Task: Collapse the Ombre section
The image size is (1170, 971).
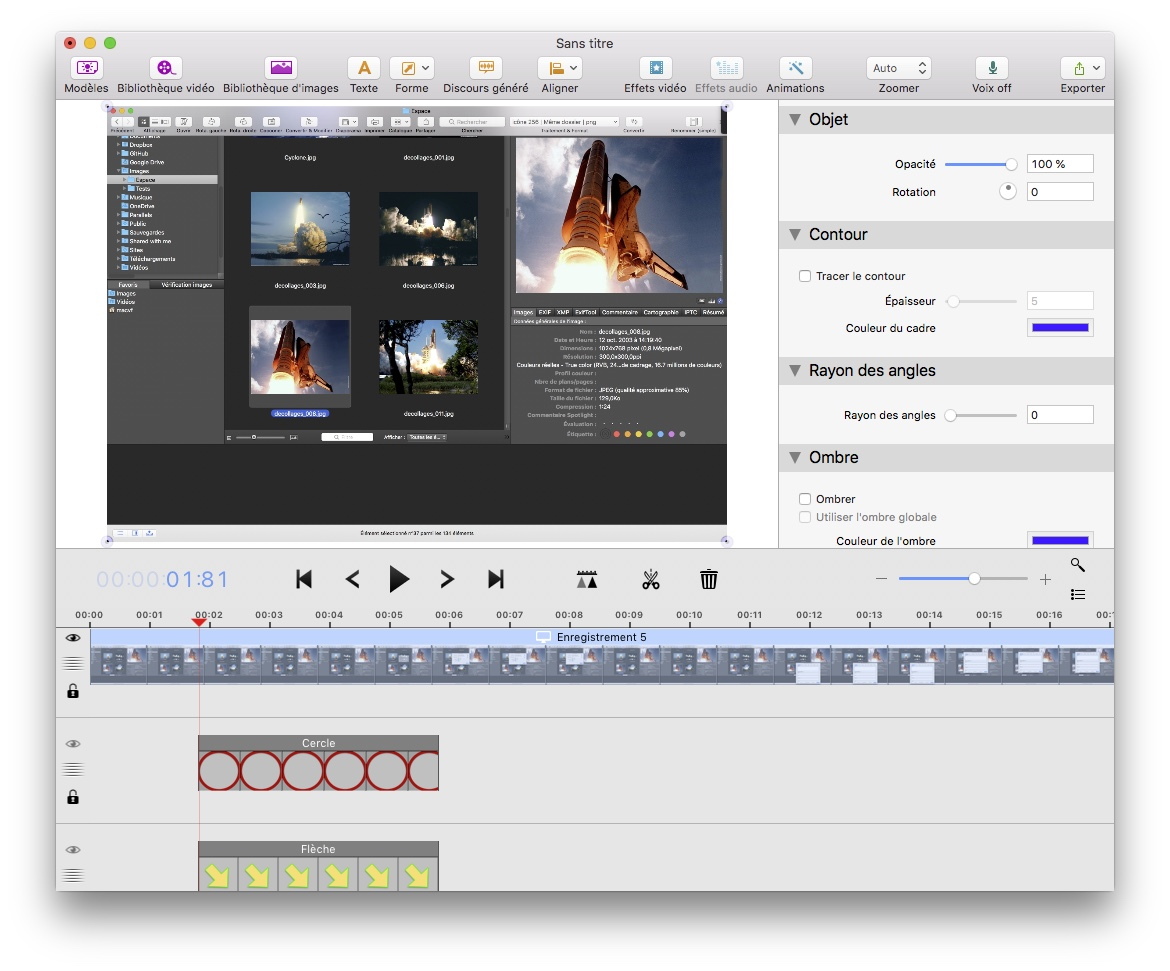Action: (795, 458)
